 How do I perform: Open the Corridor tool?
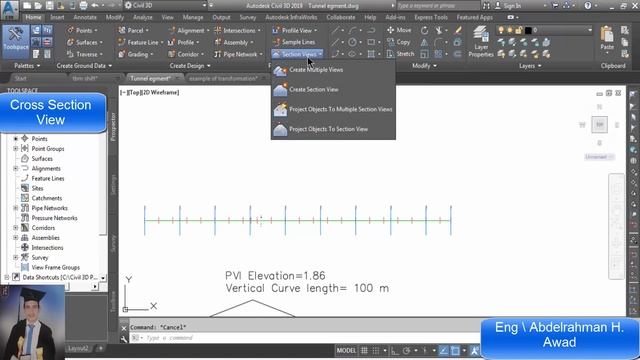click(x=186, y=54)
